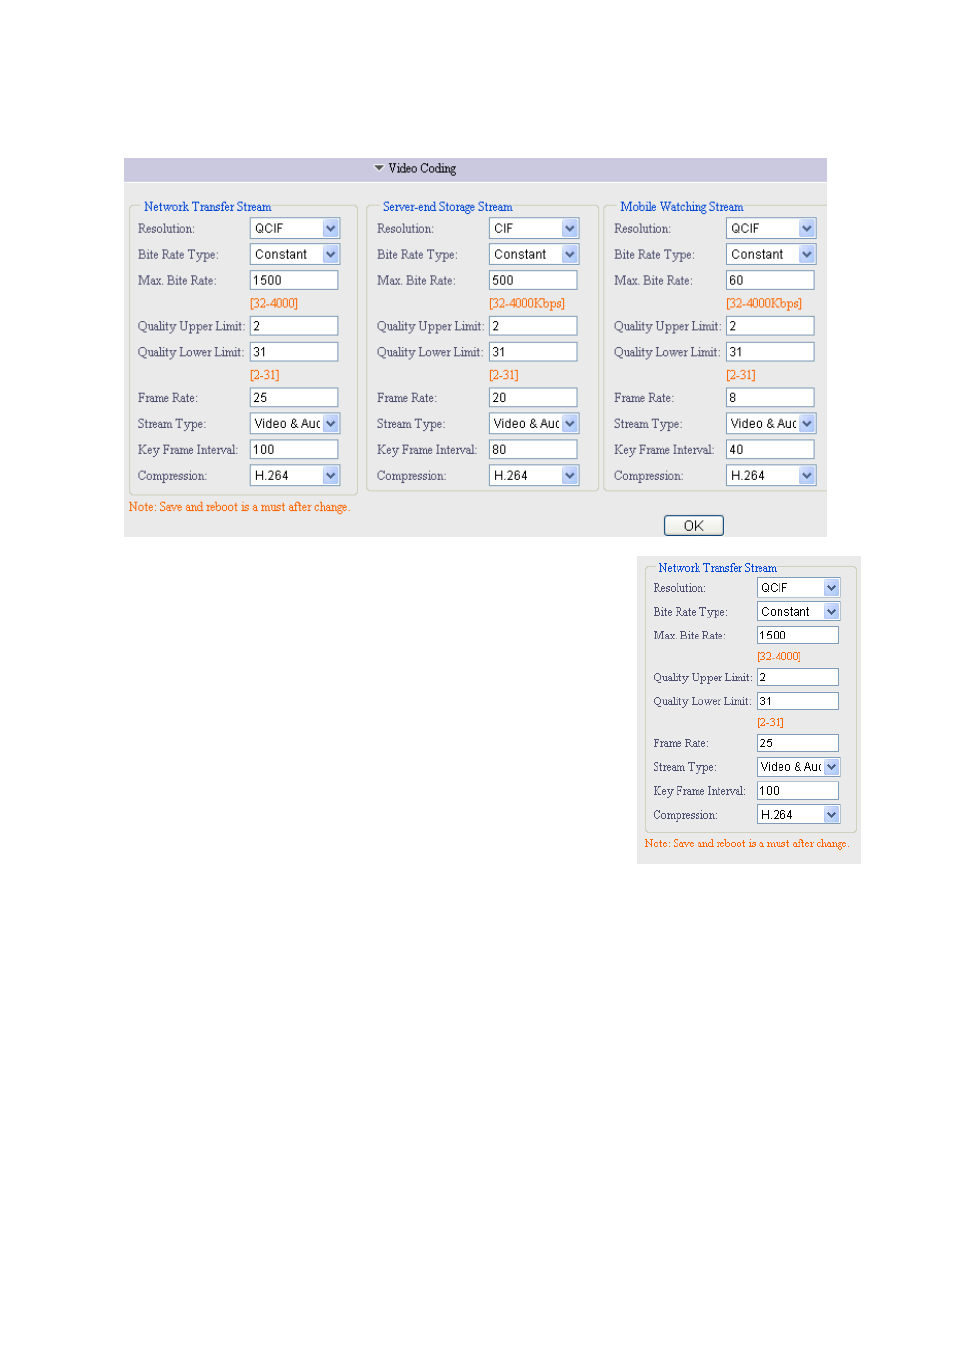Screen dimensions: 953x1352
Task: Click the Video Coding header title
Action: (422, 168)
